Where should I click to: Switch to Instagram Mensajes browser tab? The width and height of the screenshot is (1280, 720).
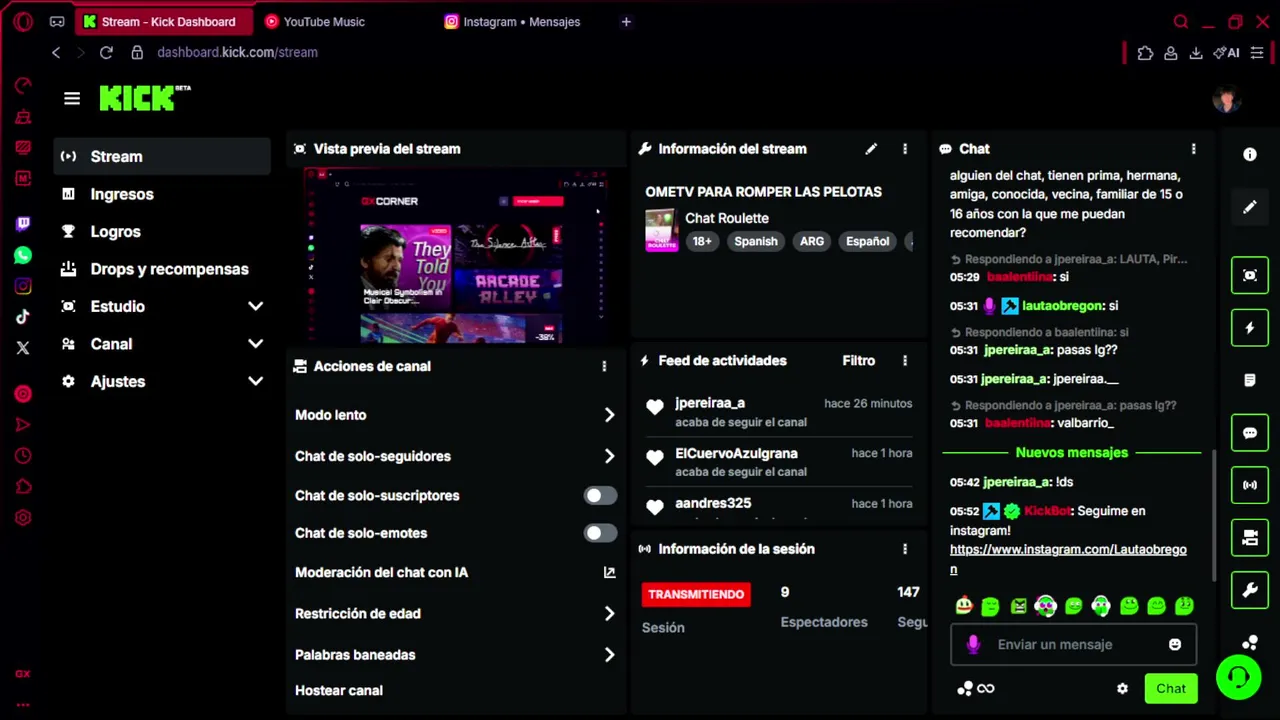pos(521,21)
